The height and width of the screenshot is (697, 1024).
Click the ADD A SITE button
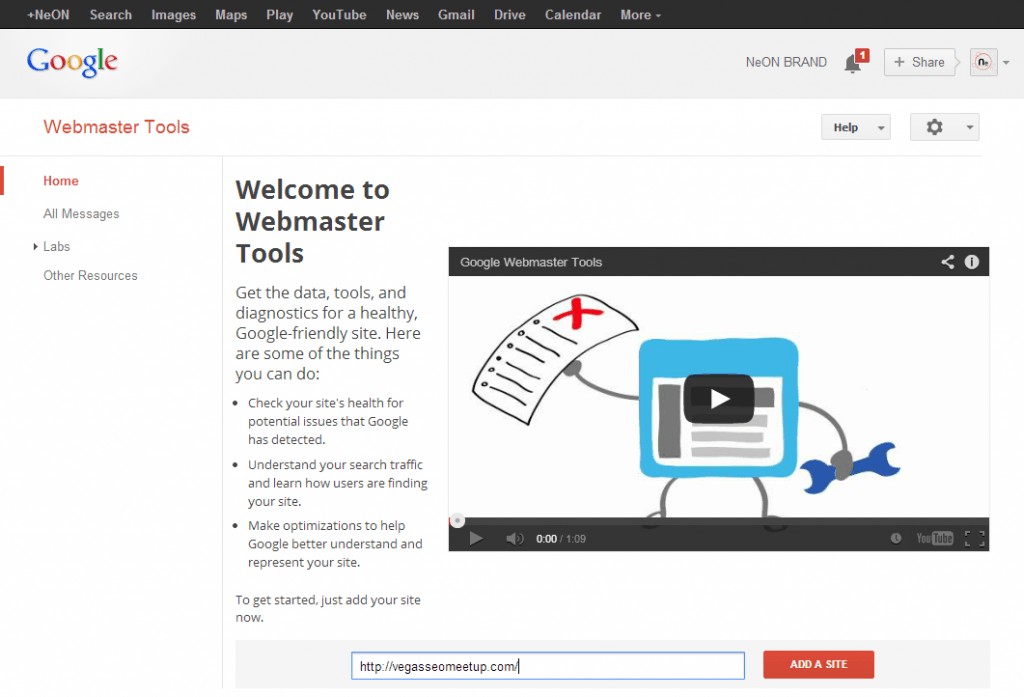pyautogui.click(x=818, y=664)
